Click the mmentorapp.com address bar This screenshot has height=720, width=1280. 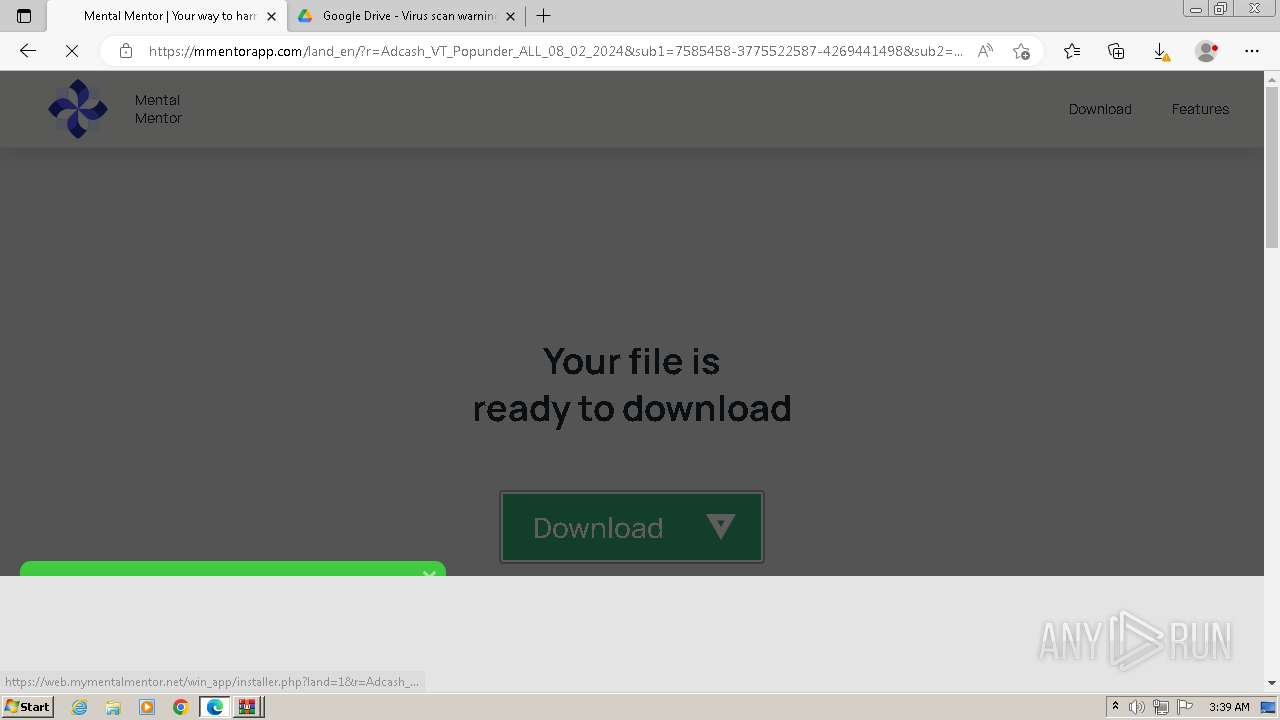coord(555,51)
